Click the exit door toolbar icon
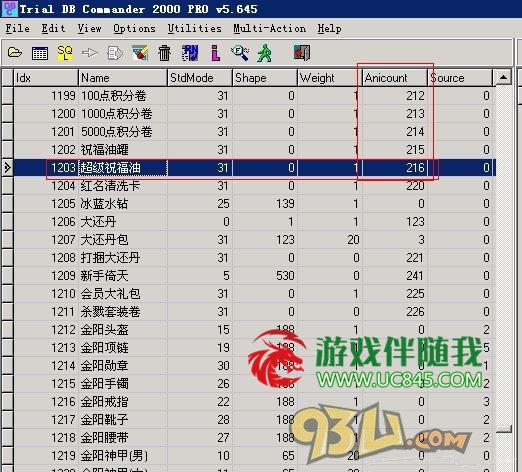This screenshot has height=472, width=522. (302, 53)
